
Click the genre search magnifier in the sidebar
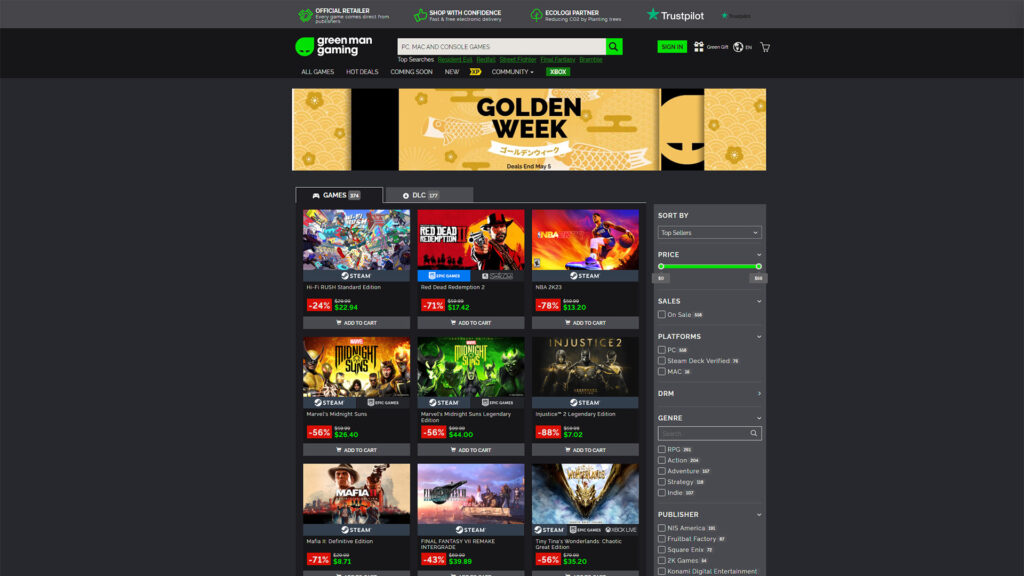(x=756, y=433)
